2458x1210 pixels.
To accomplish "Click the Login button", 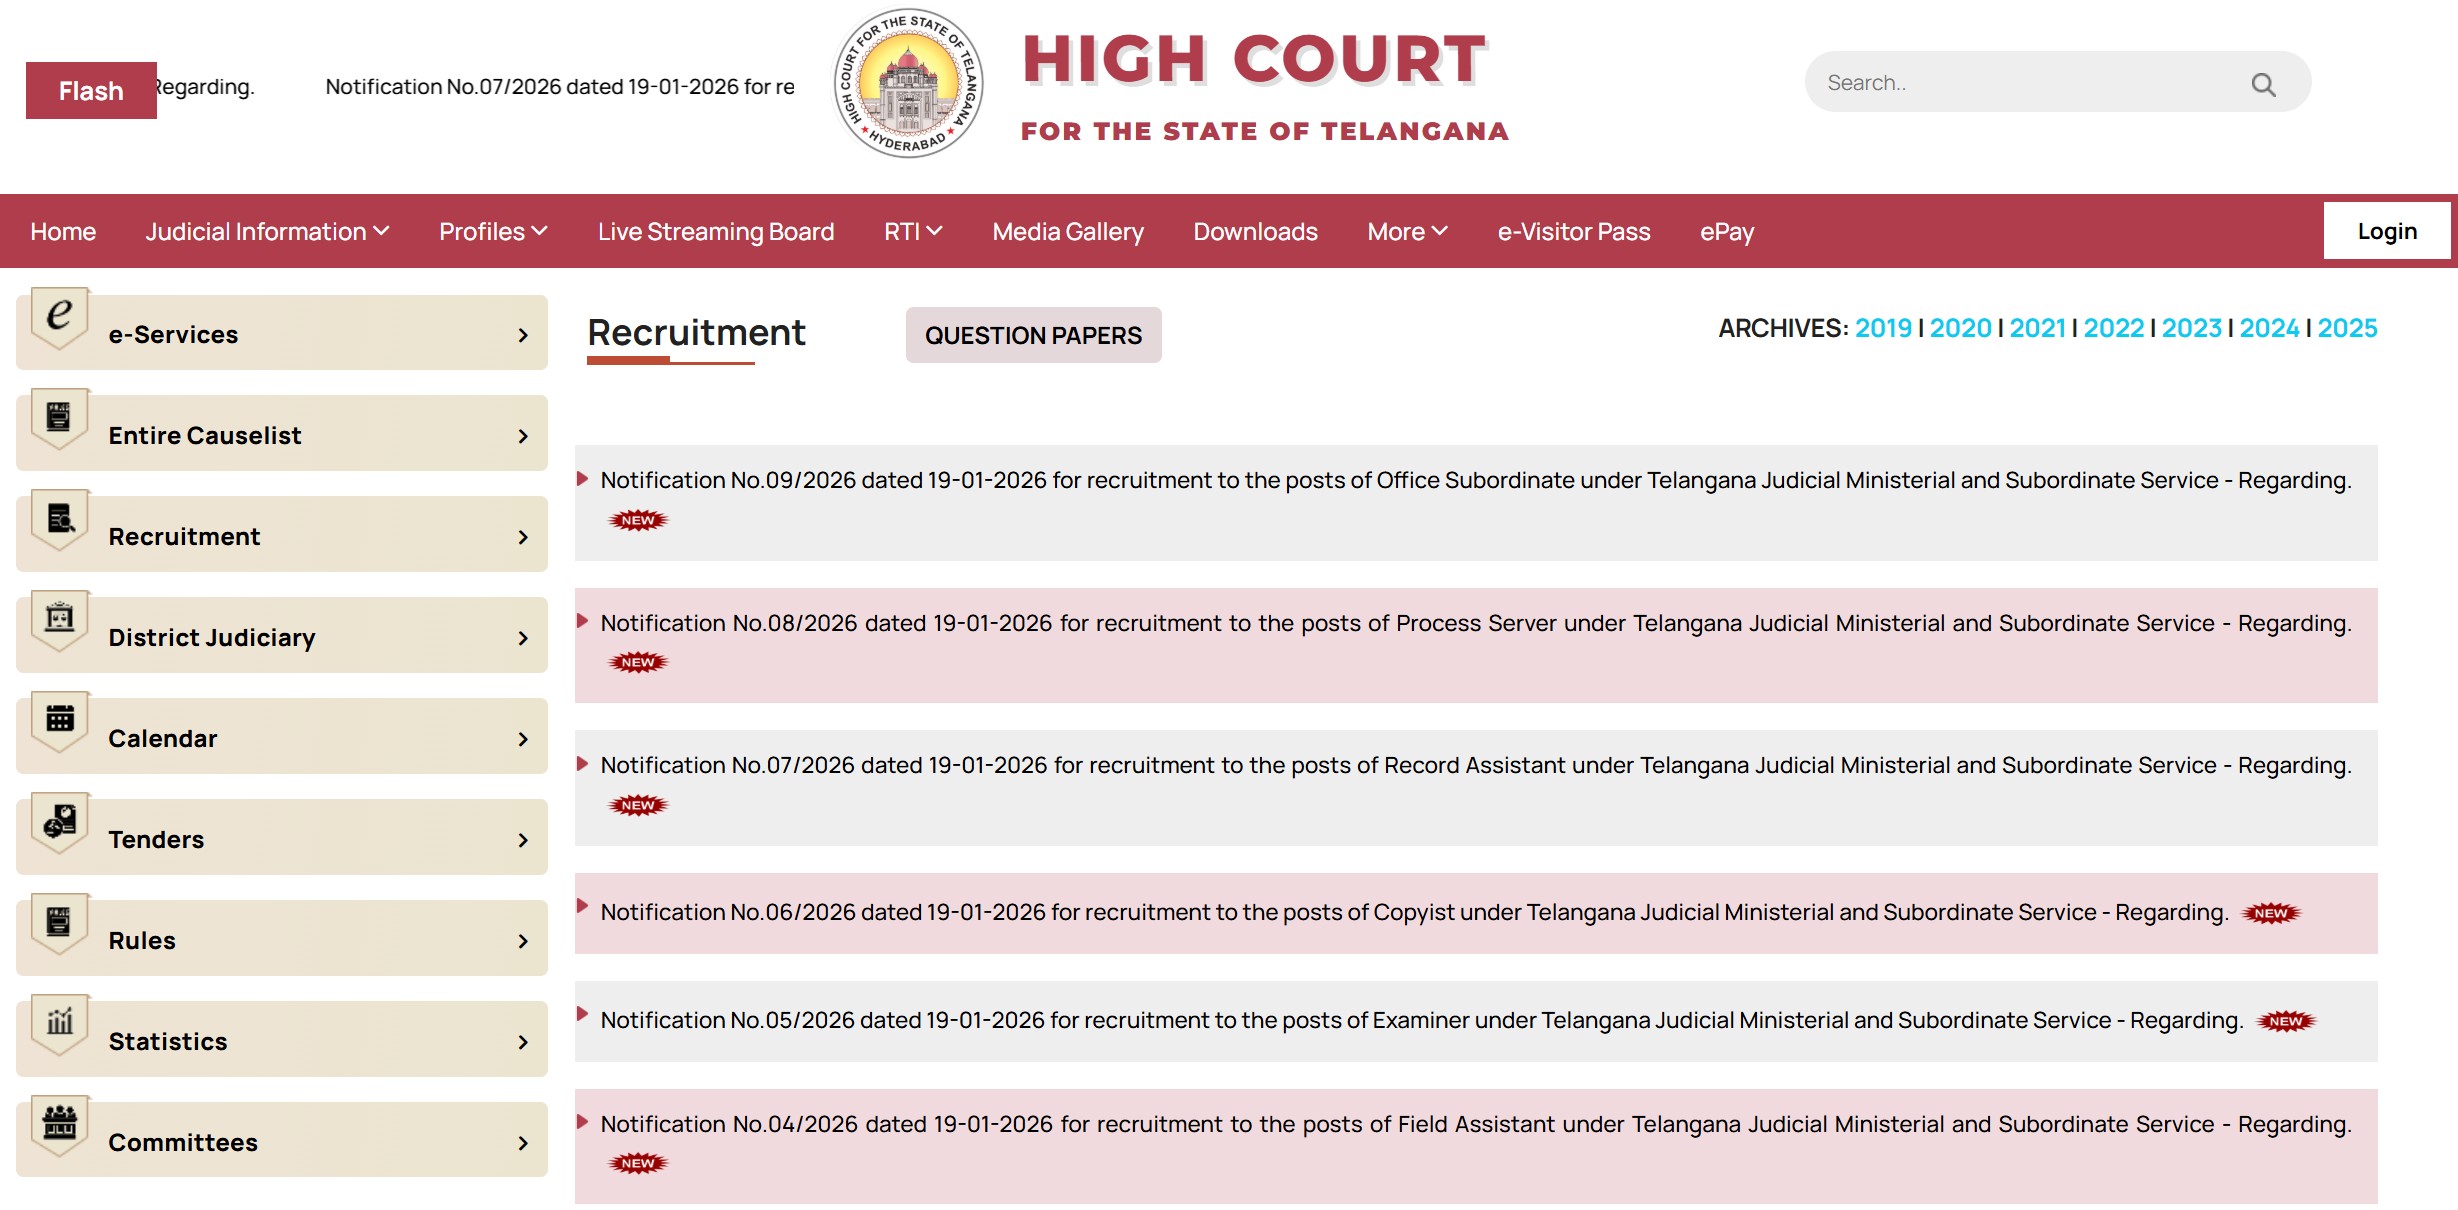I will click(x=2387, y=231).
